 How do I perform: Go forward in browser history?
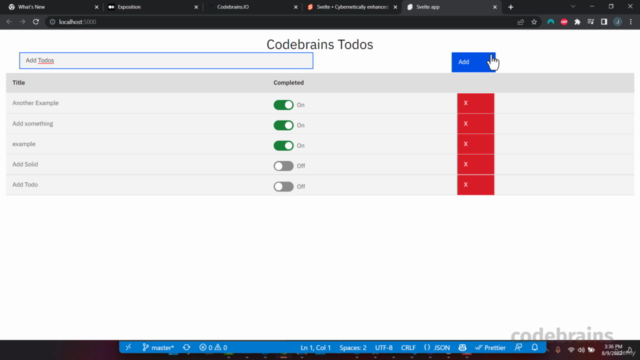[x=22, y=22]
